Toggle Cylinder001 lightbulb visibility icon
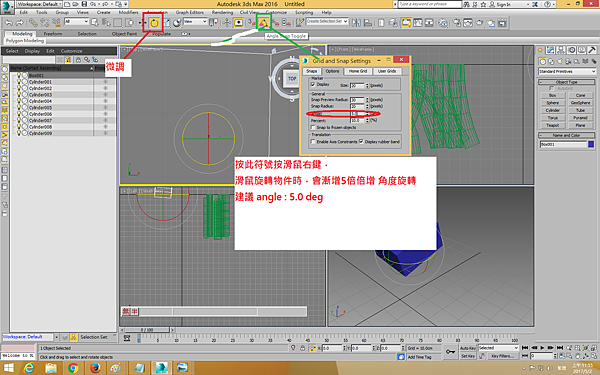This screenshot has width=600, height=375. [x=19, y=82]
